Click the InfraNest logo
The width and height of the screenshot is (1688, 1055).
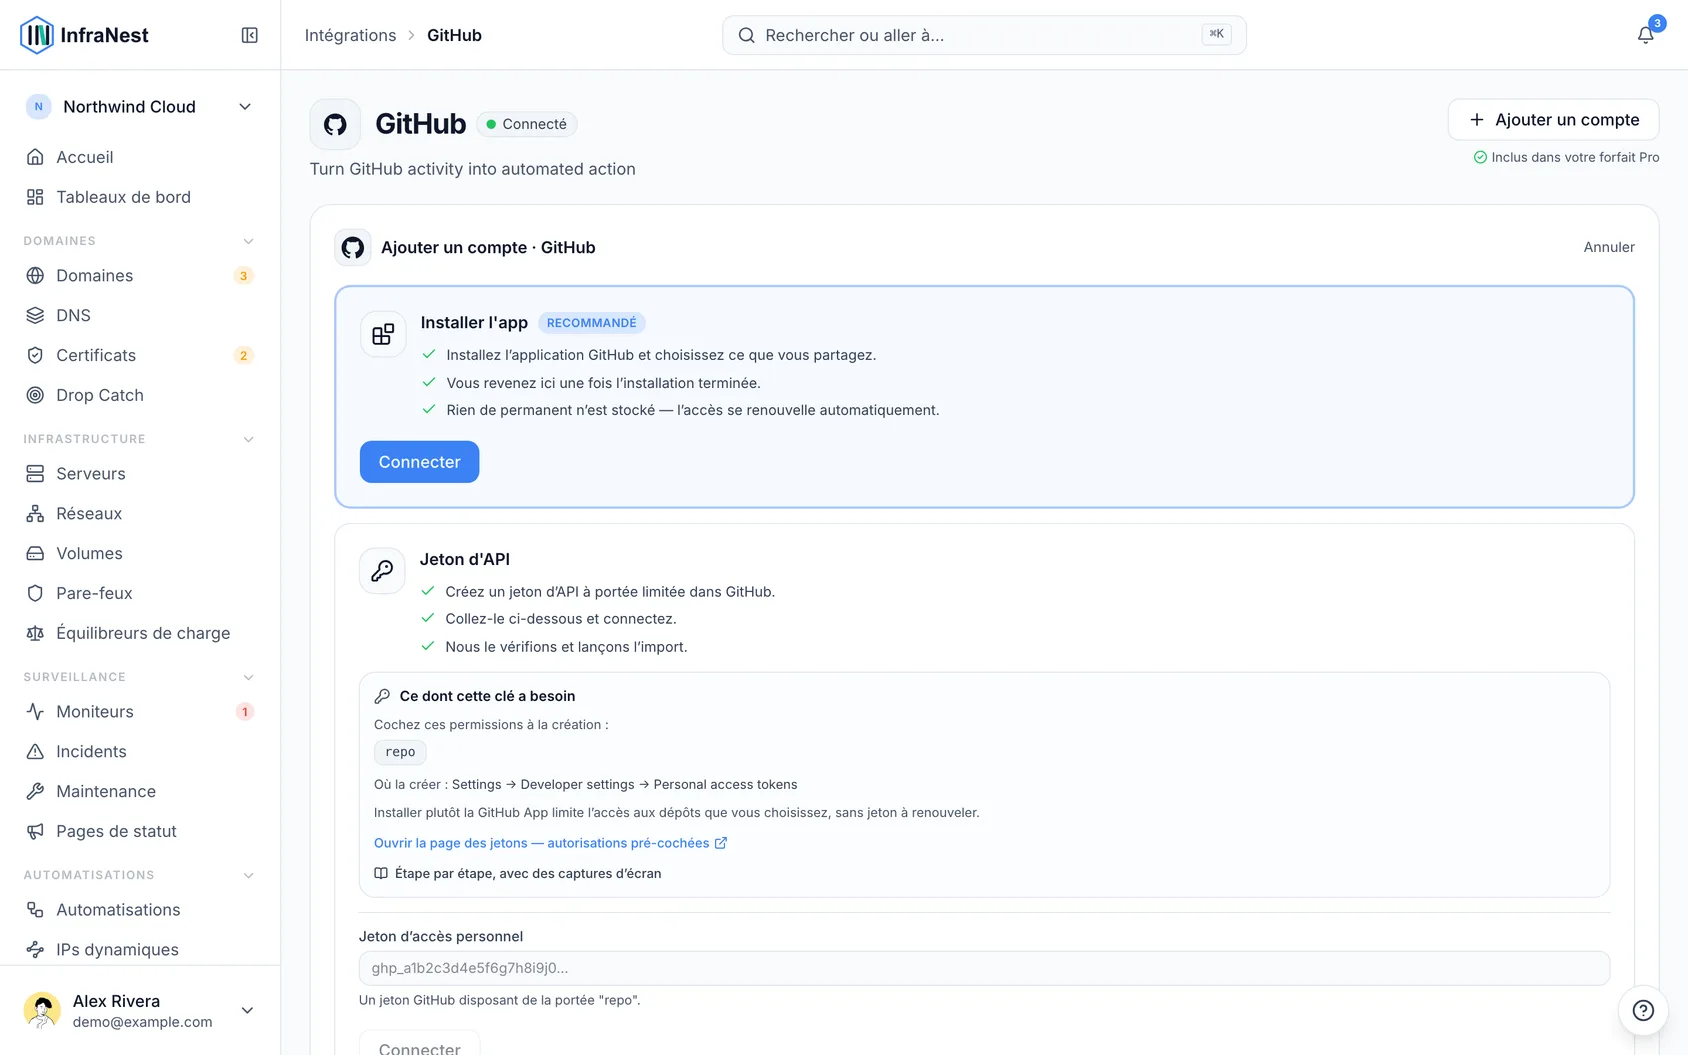[84, 35]
